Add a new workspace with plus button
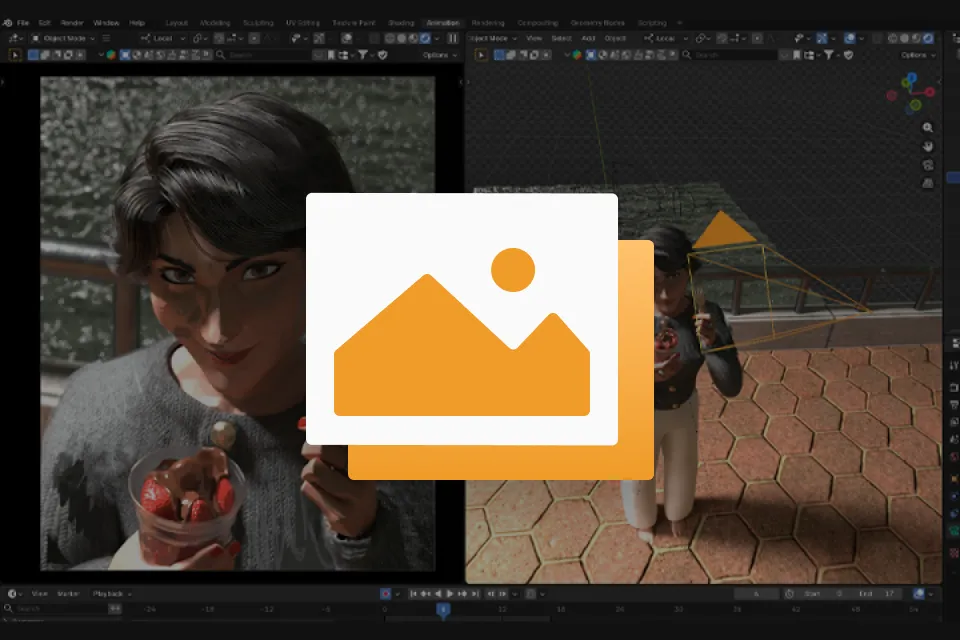 point(680,23)
